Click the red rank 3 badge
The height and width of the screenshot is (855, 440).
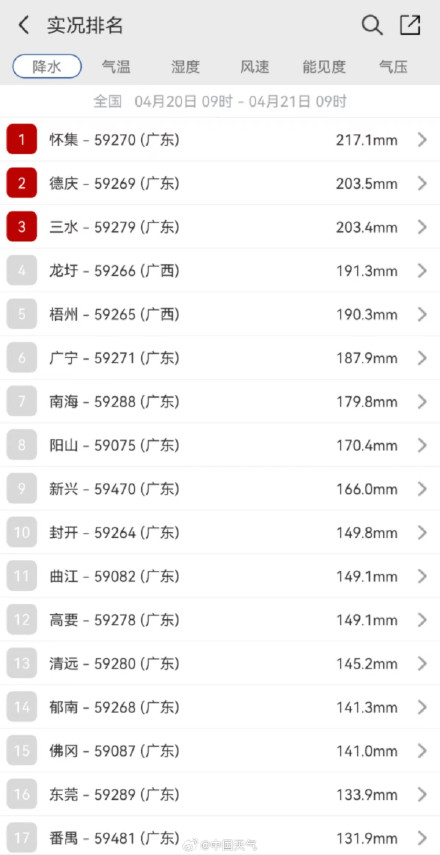[x=22, y=227]
